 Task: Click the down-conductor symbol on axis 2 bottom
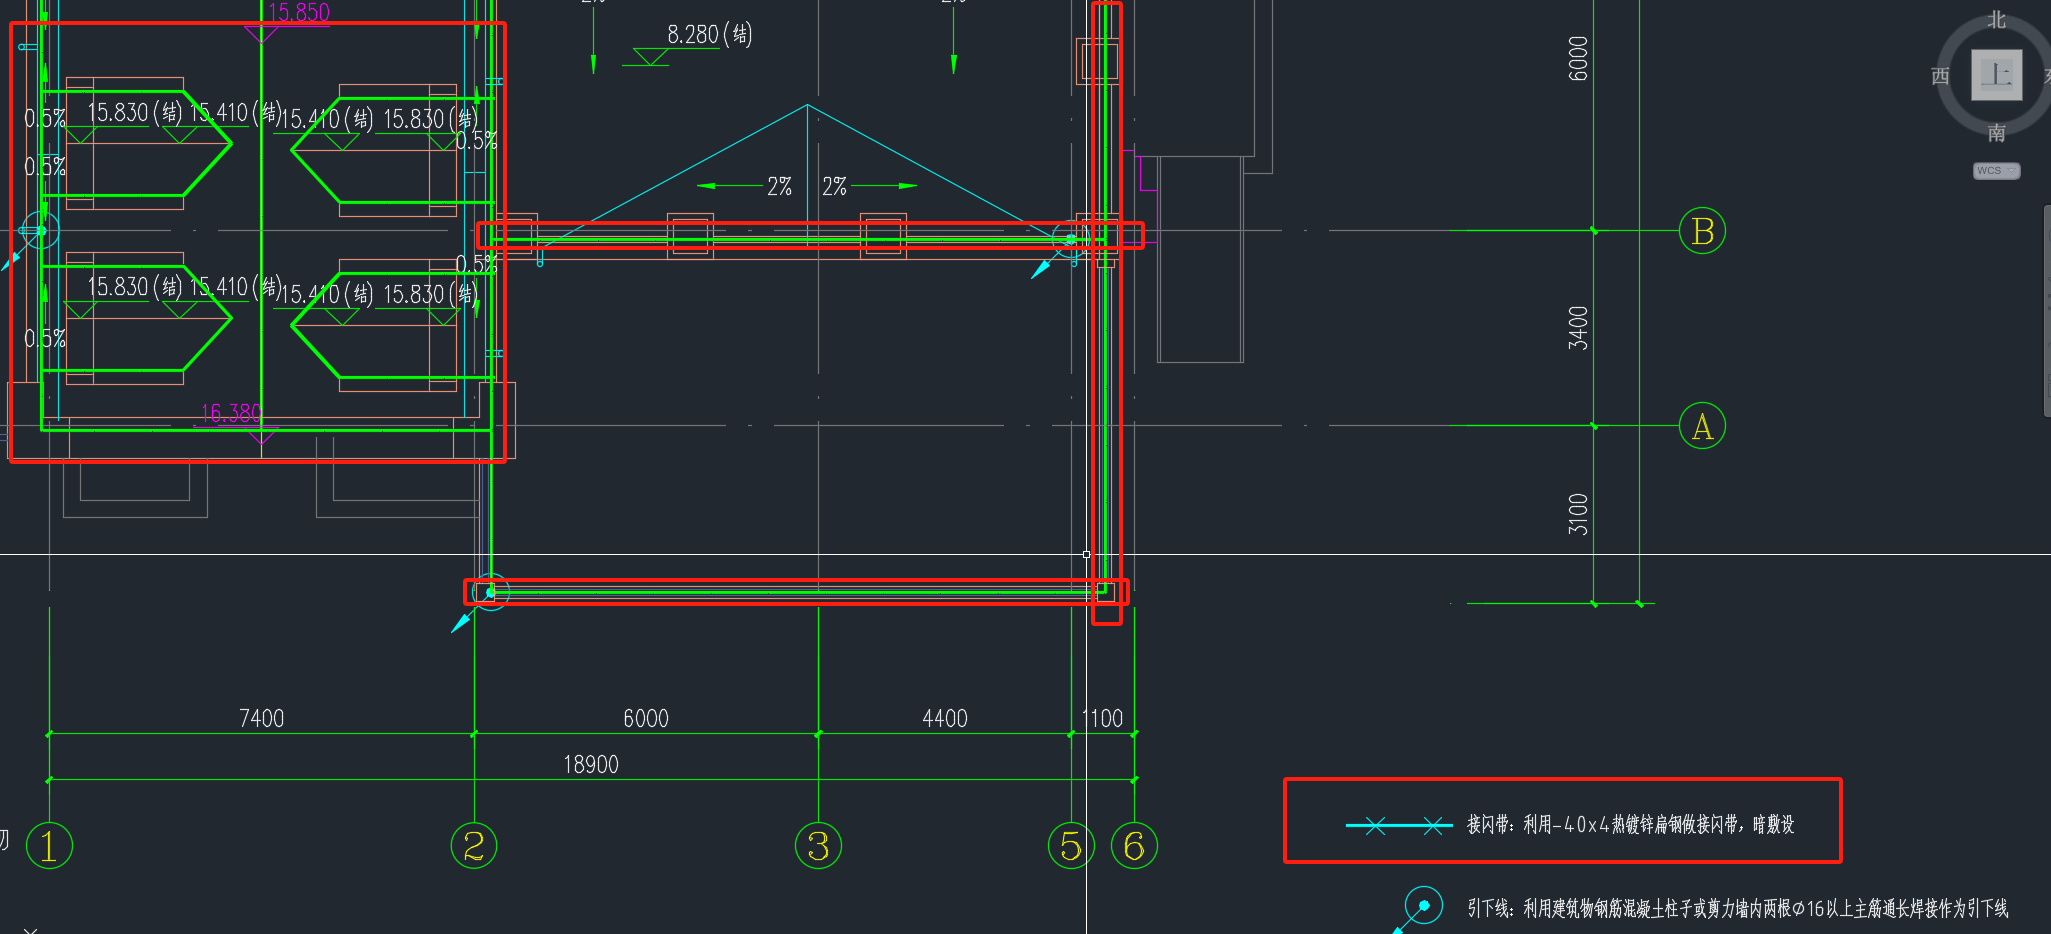pos(490,592)
